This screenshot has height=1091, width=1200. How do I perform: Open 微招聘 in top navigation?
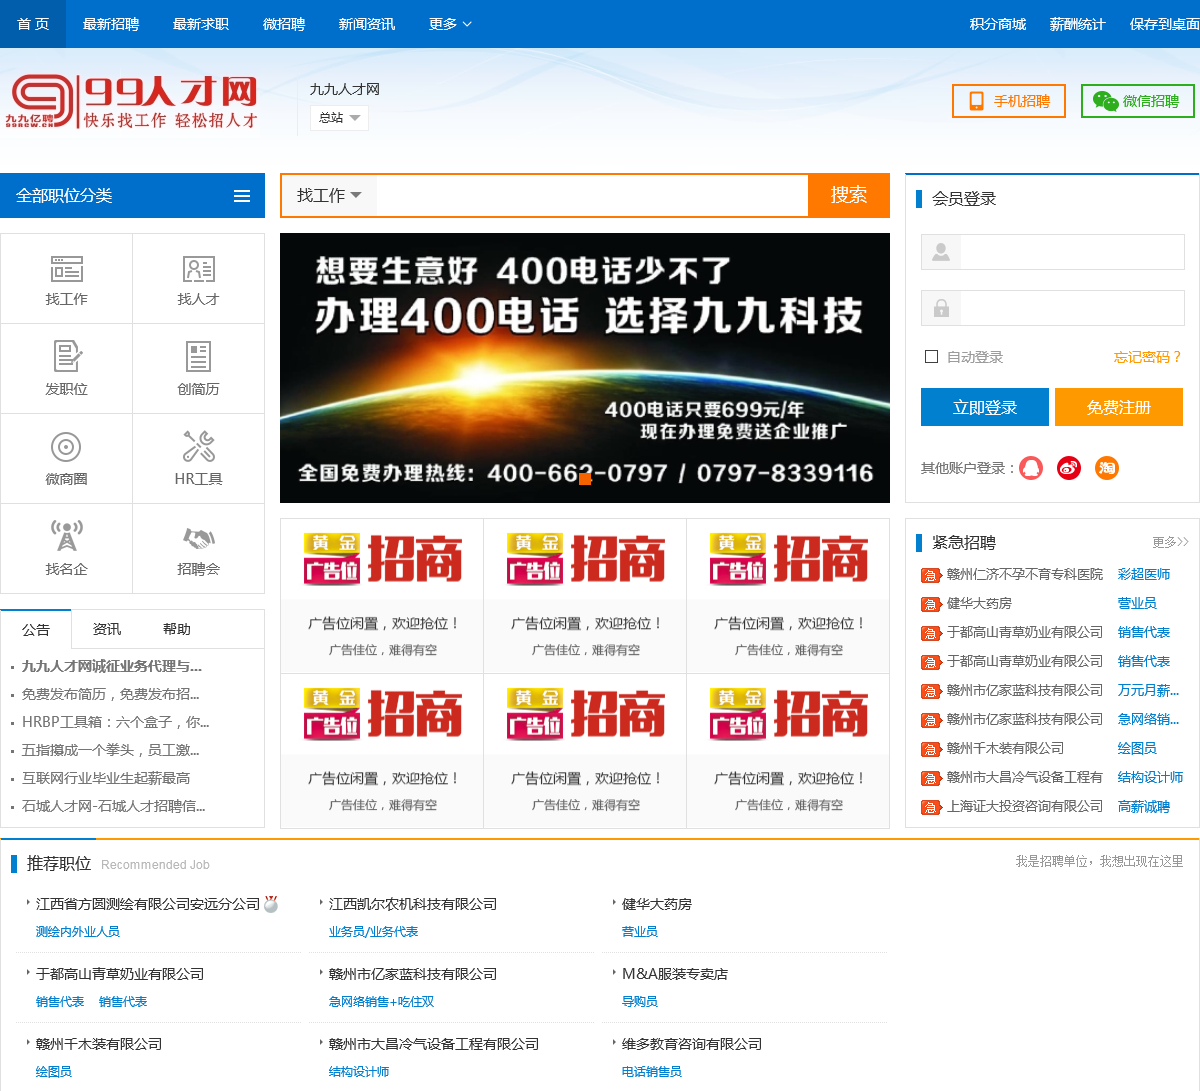point(284,24)
